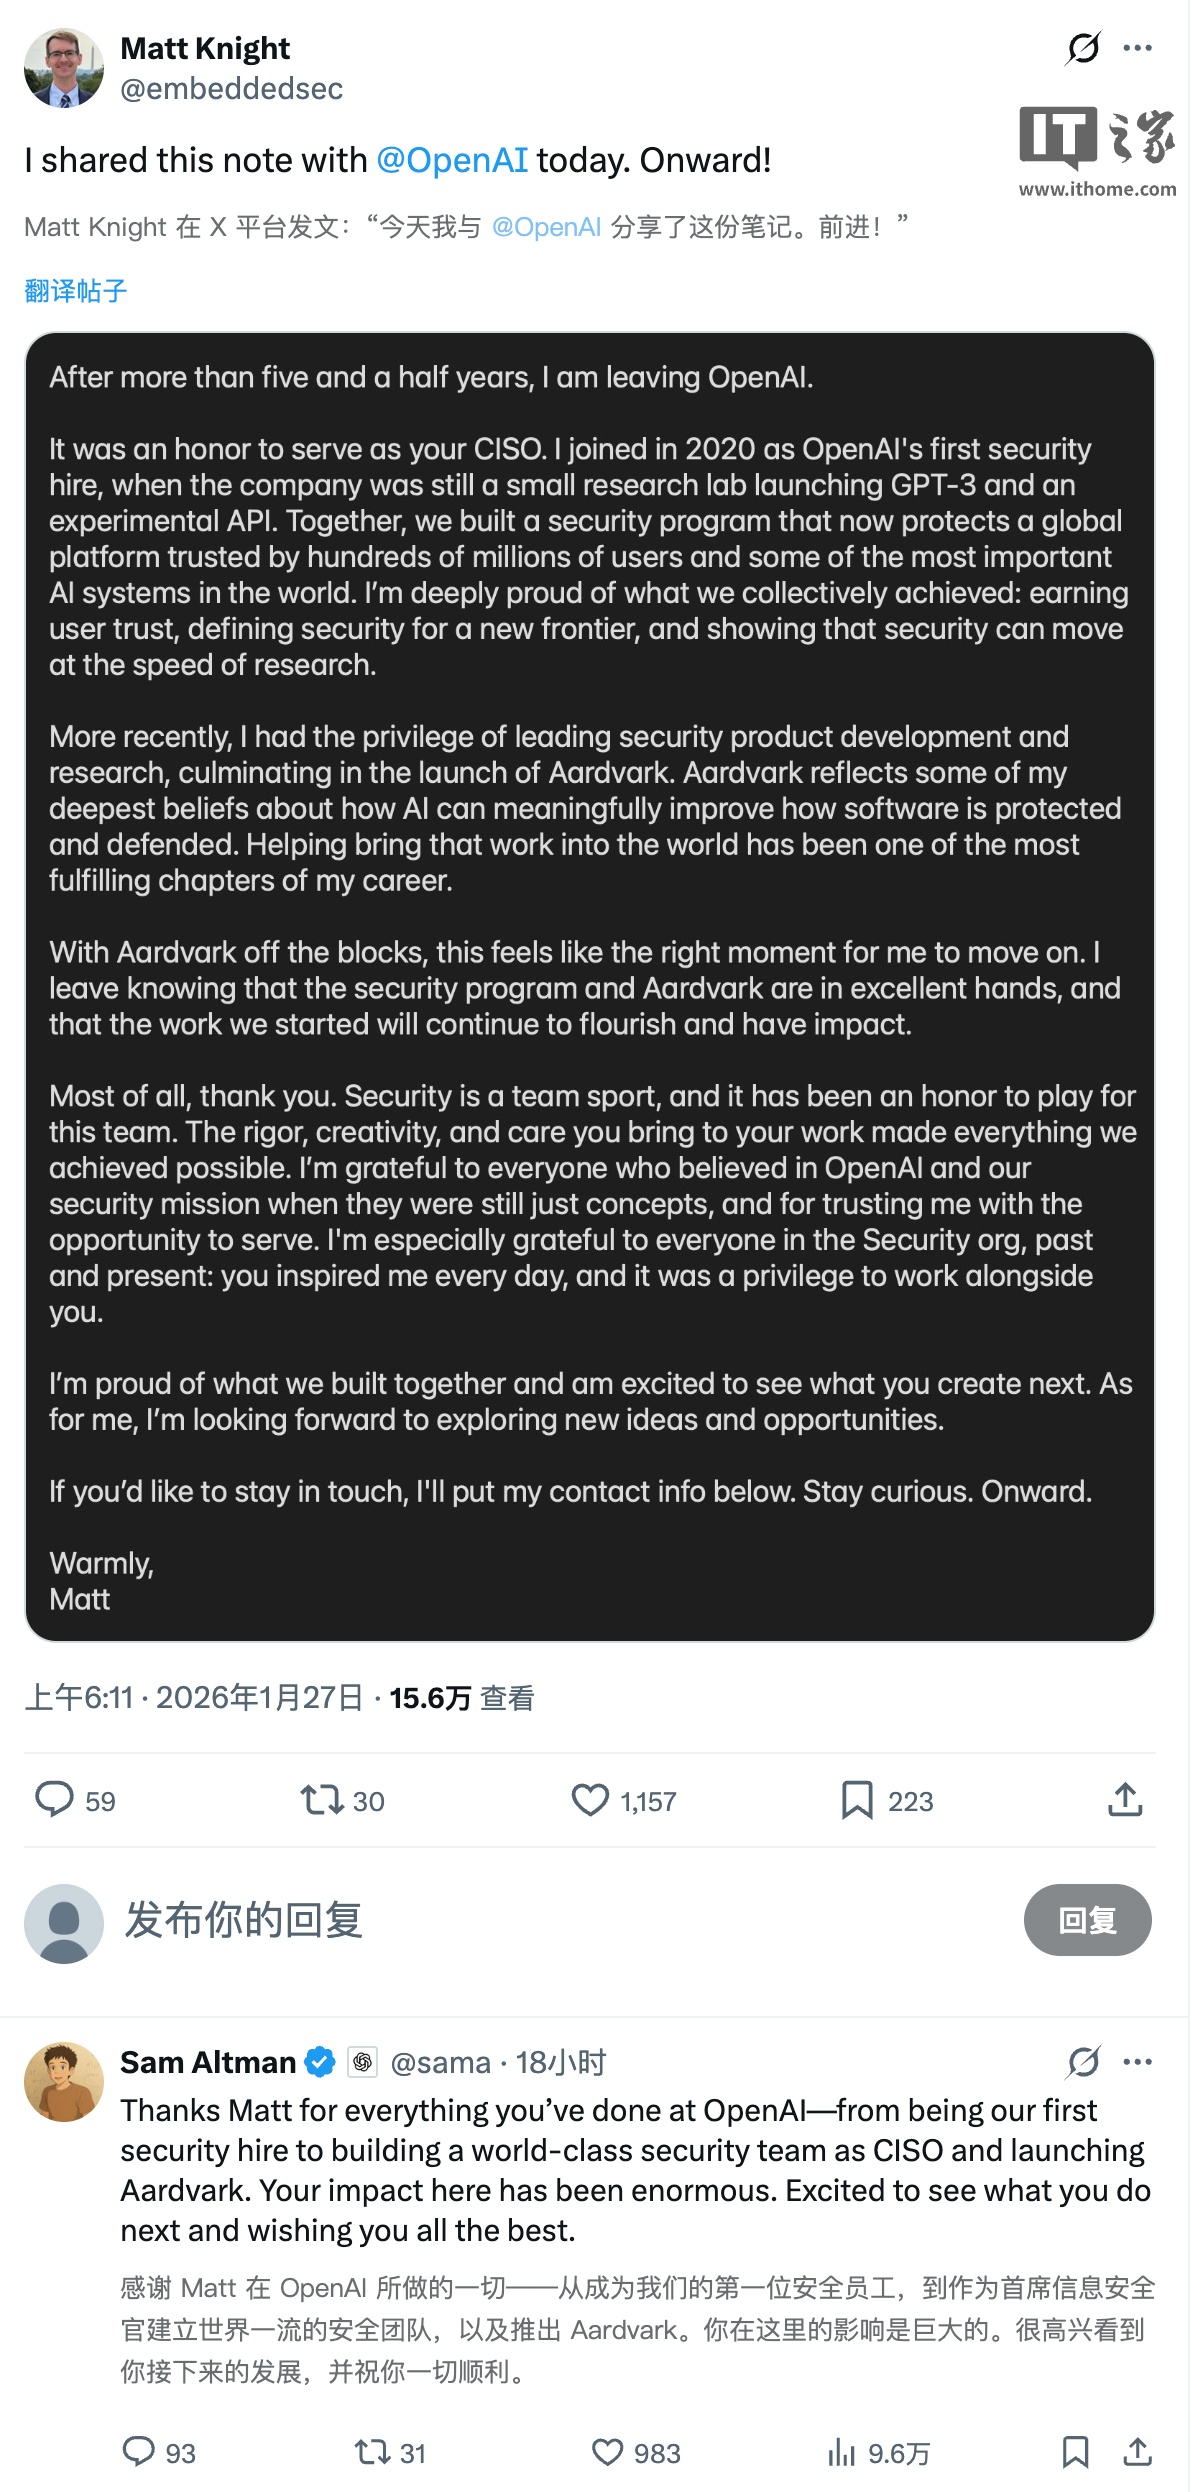Share Matt Knight's post
Screen dimensions: 1192x2492
(1125, 1799)
